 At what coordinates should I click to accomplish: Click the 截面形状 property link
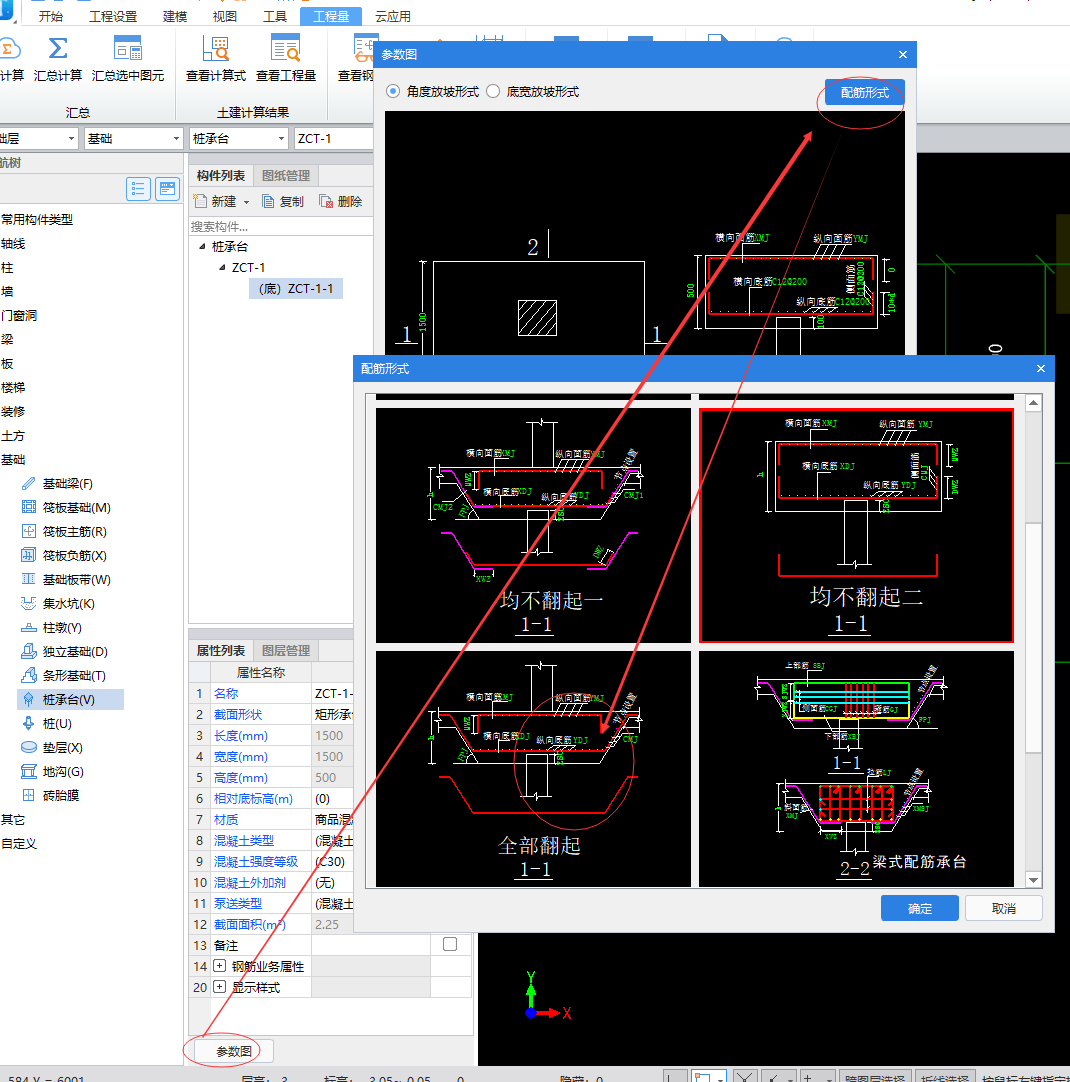pos(238,714)
